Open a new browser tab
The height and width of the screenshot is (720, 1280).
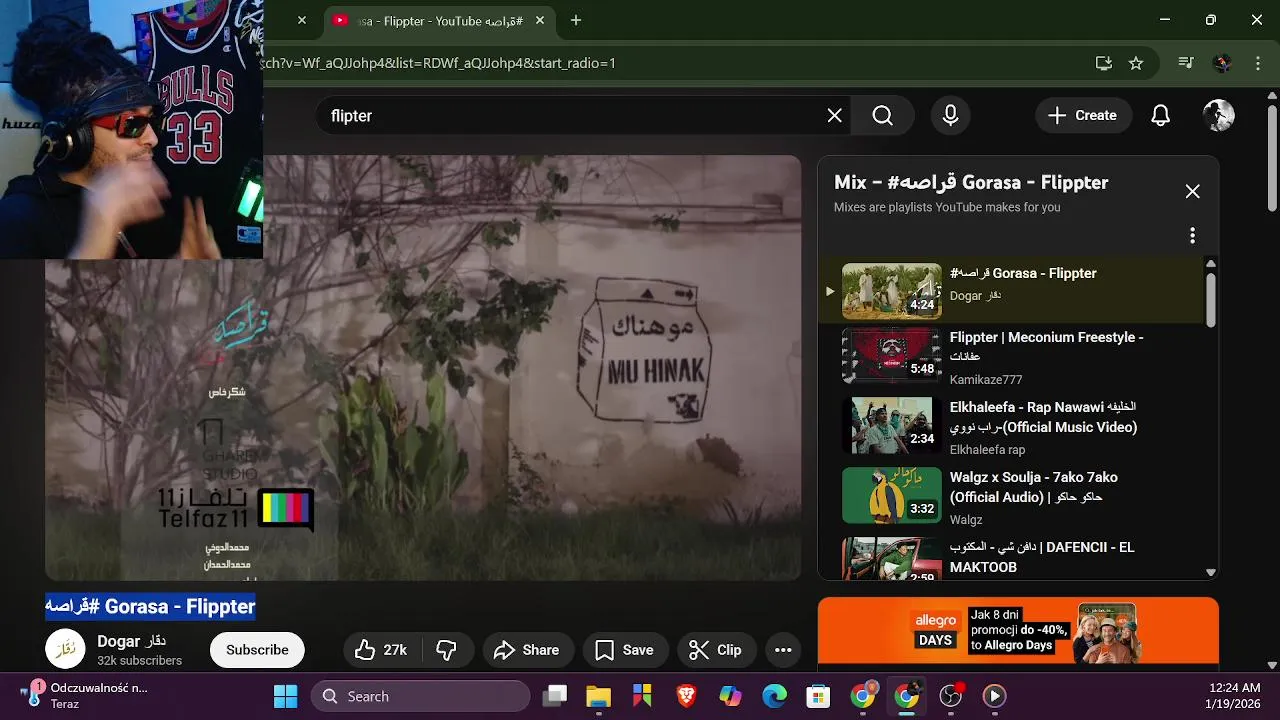click(x=576, y=20)
